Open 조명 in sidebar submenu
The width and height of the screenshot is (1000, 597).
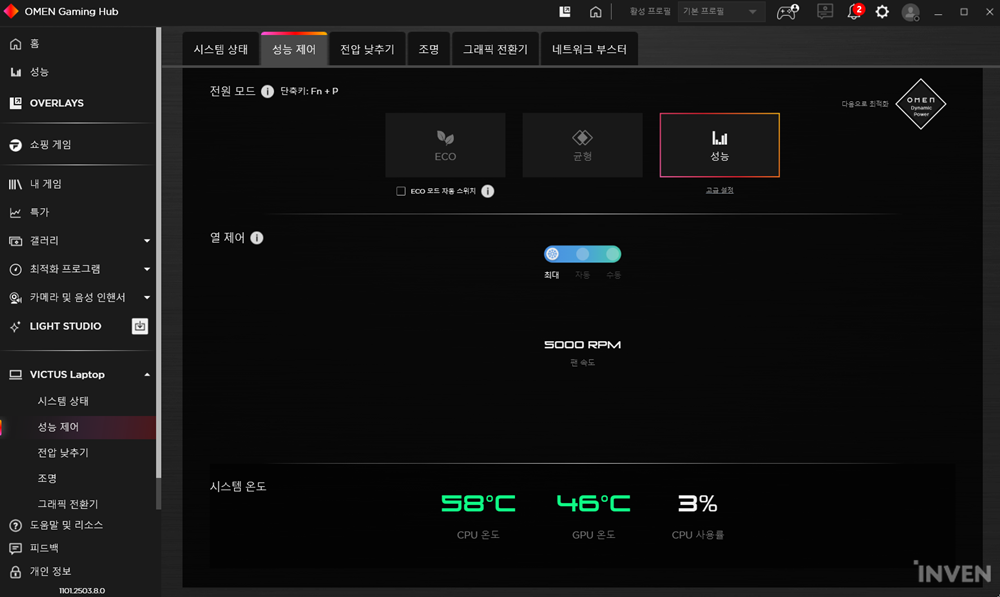point(47,478)
